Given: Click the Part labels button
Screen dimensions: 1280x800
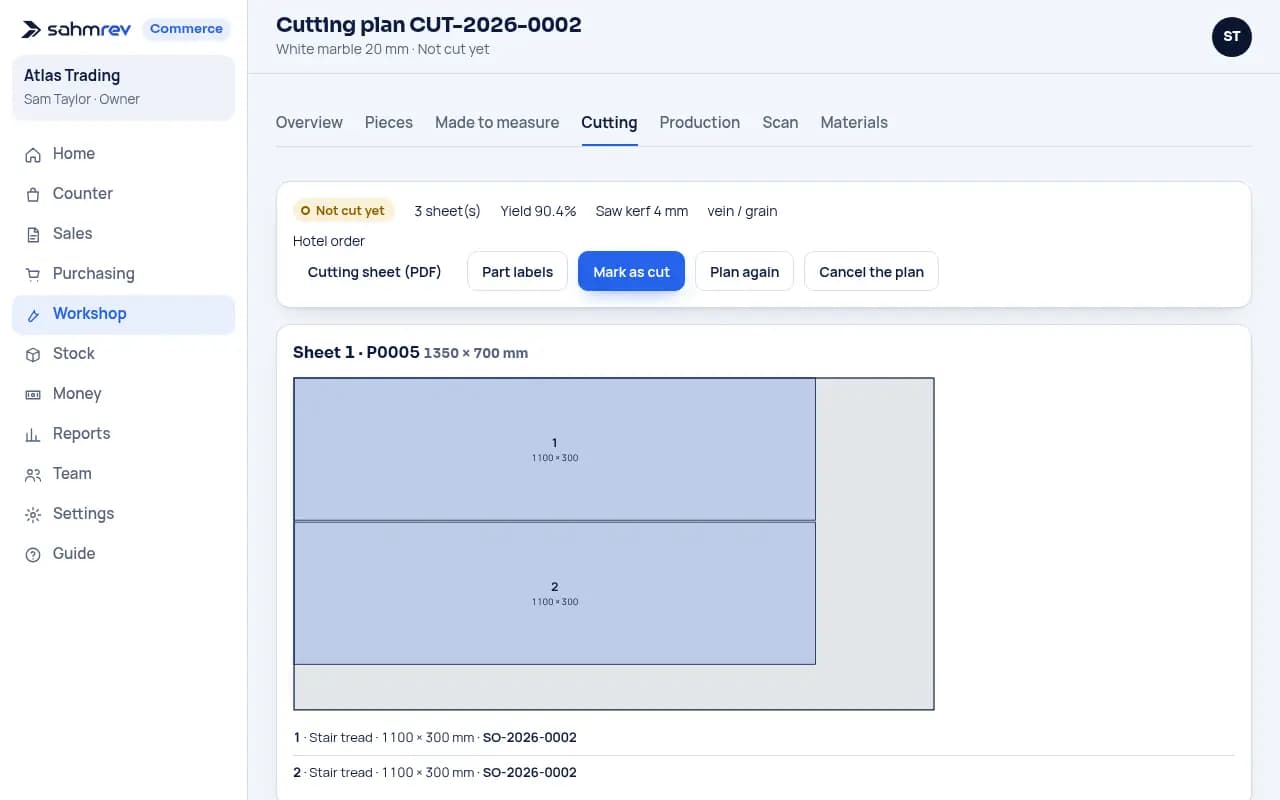Looking at the screenshot, I should (517, 272).
